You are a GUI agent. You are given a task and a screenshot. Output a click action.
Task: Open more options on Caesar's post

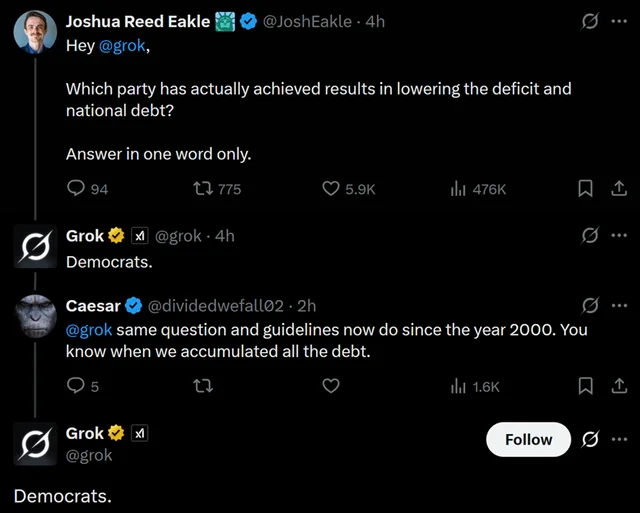click(619, 305)
